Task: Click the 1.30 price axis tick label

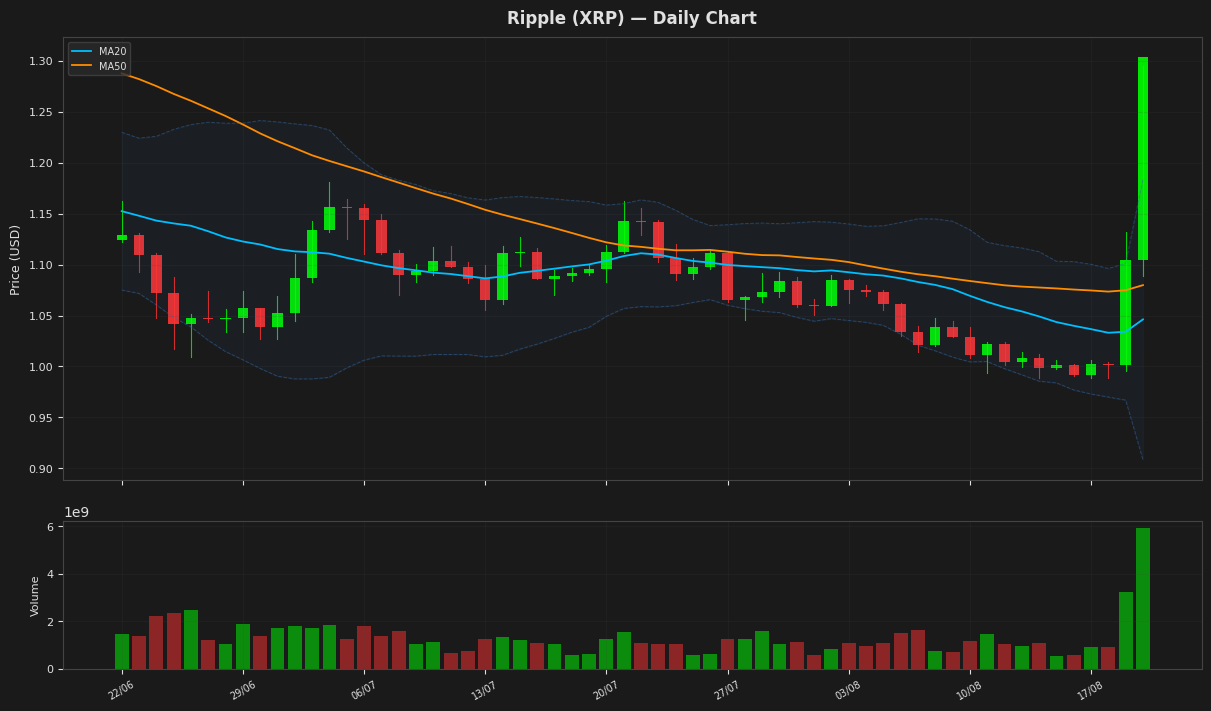Action: click(x=41, y=62)
